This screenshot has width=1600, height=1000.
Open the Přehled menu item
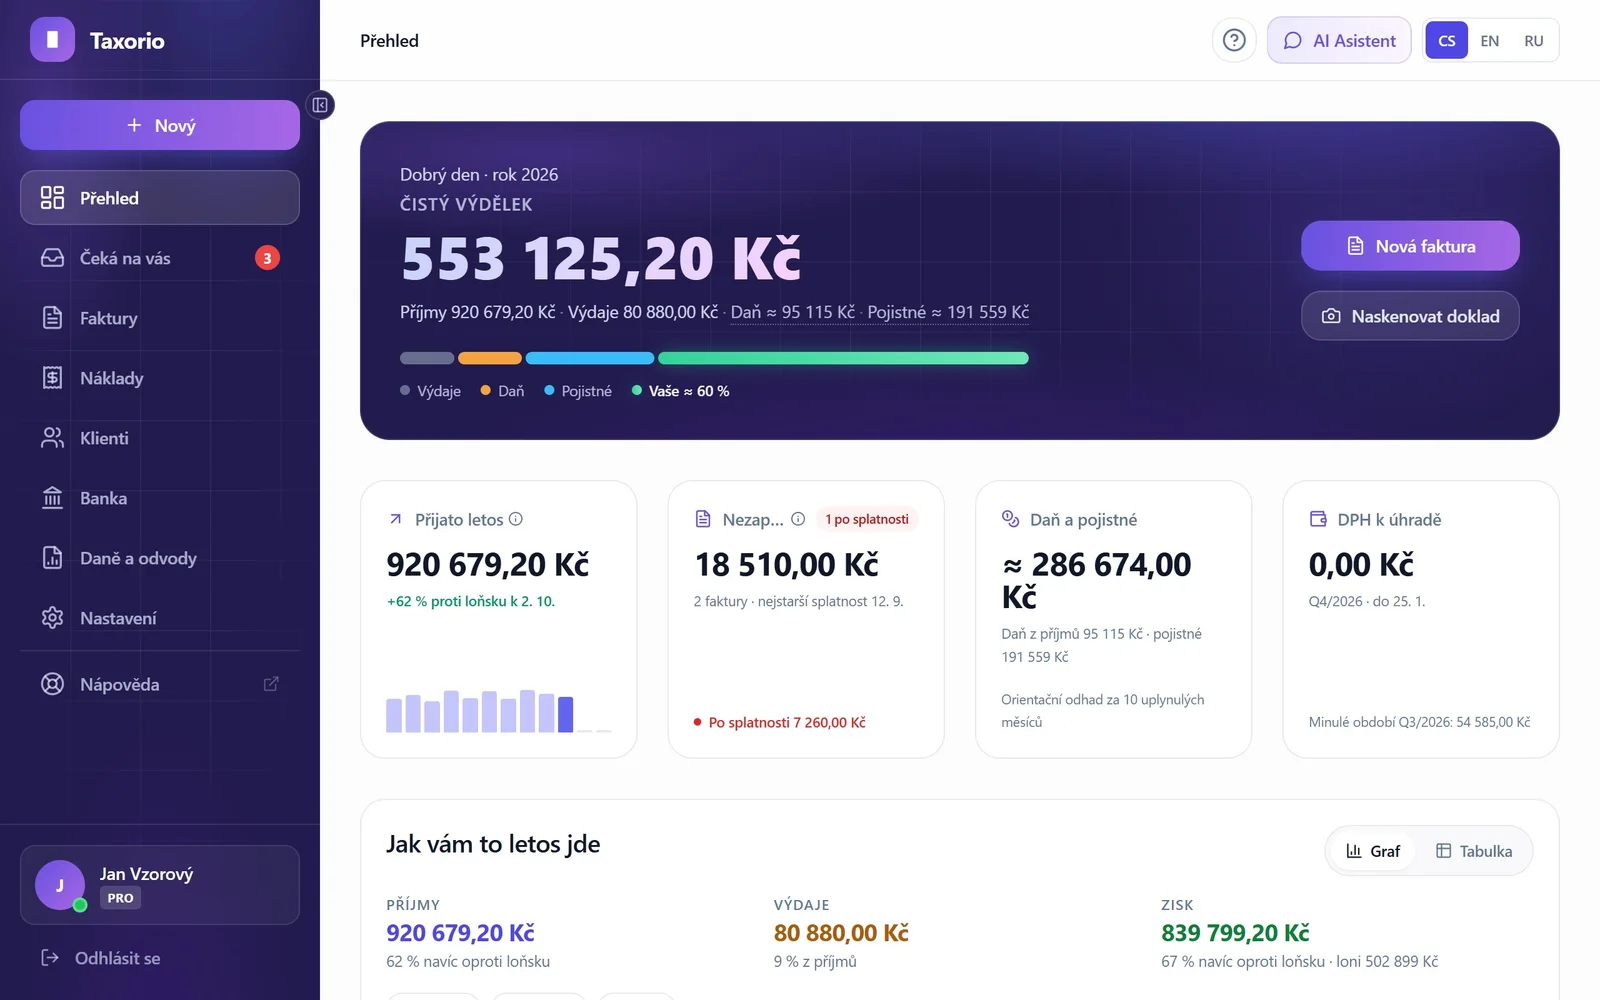(x=160, y=198)
